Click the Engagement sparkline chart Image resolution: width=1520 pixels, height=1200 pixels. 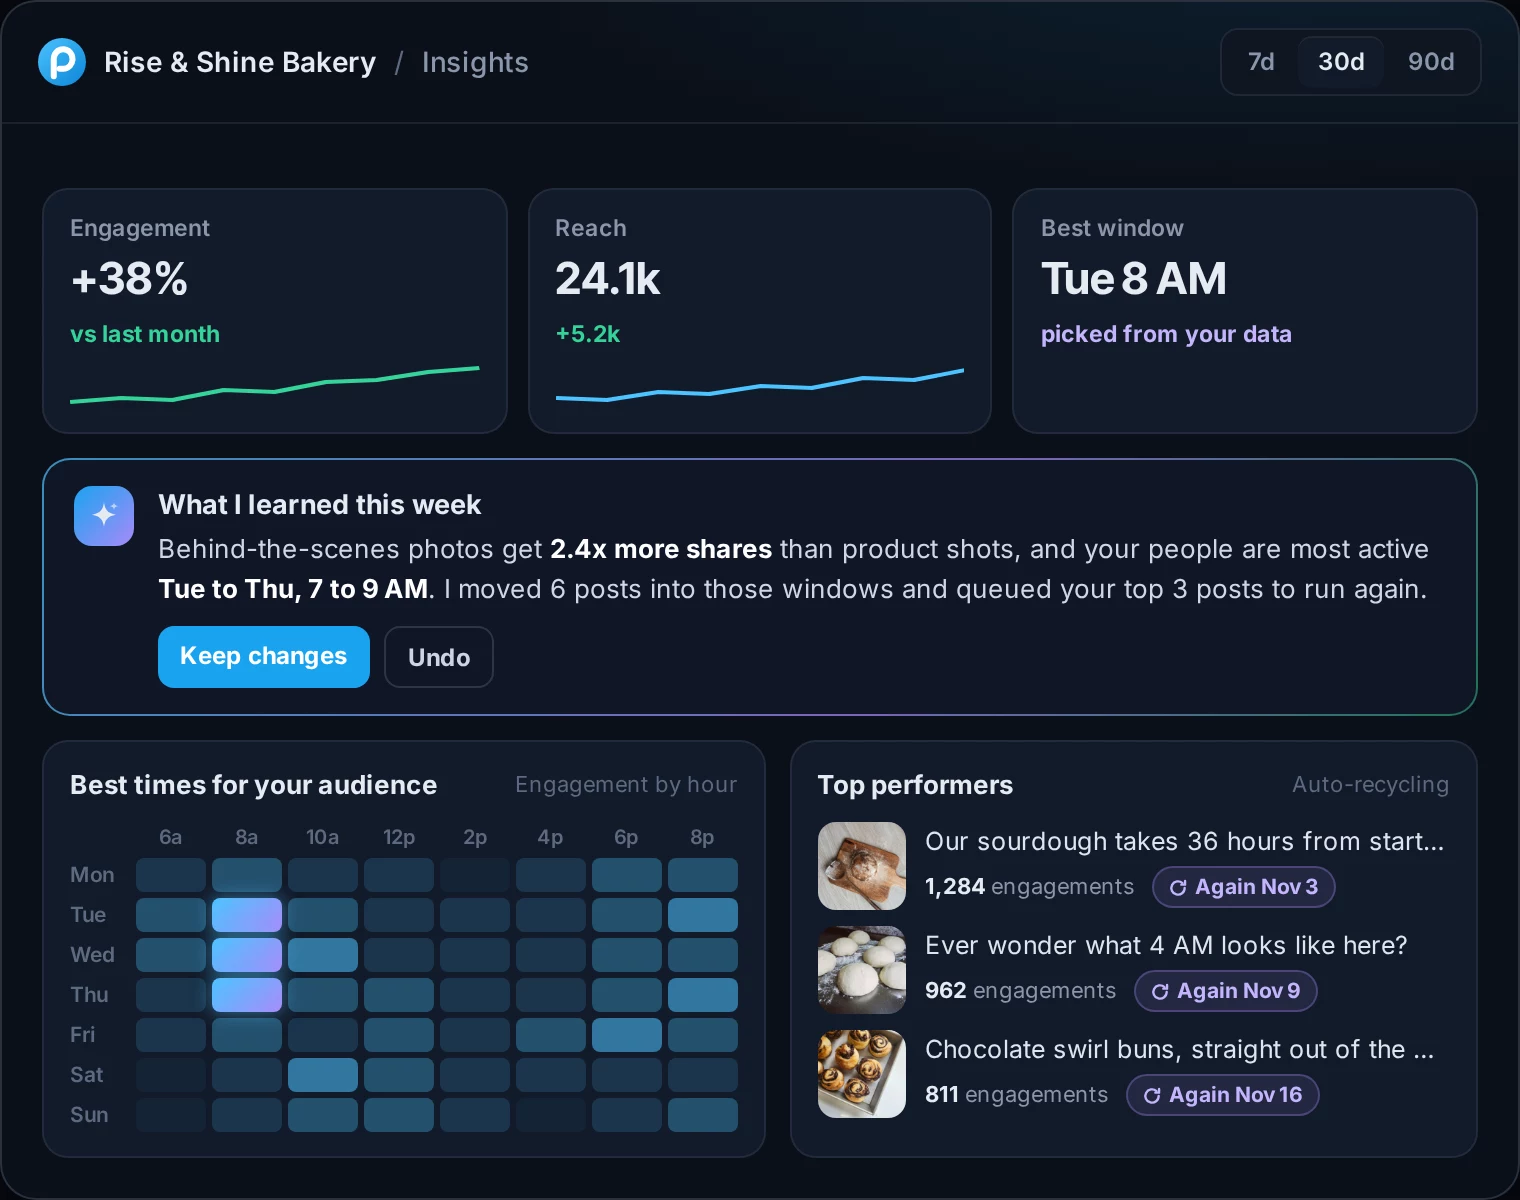275,385
